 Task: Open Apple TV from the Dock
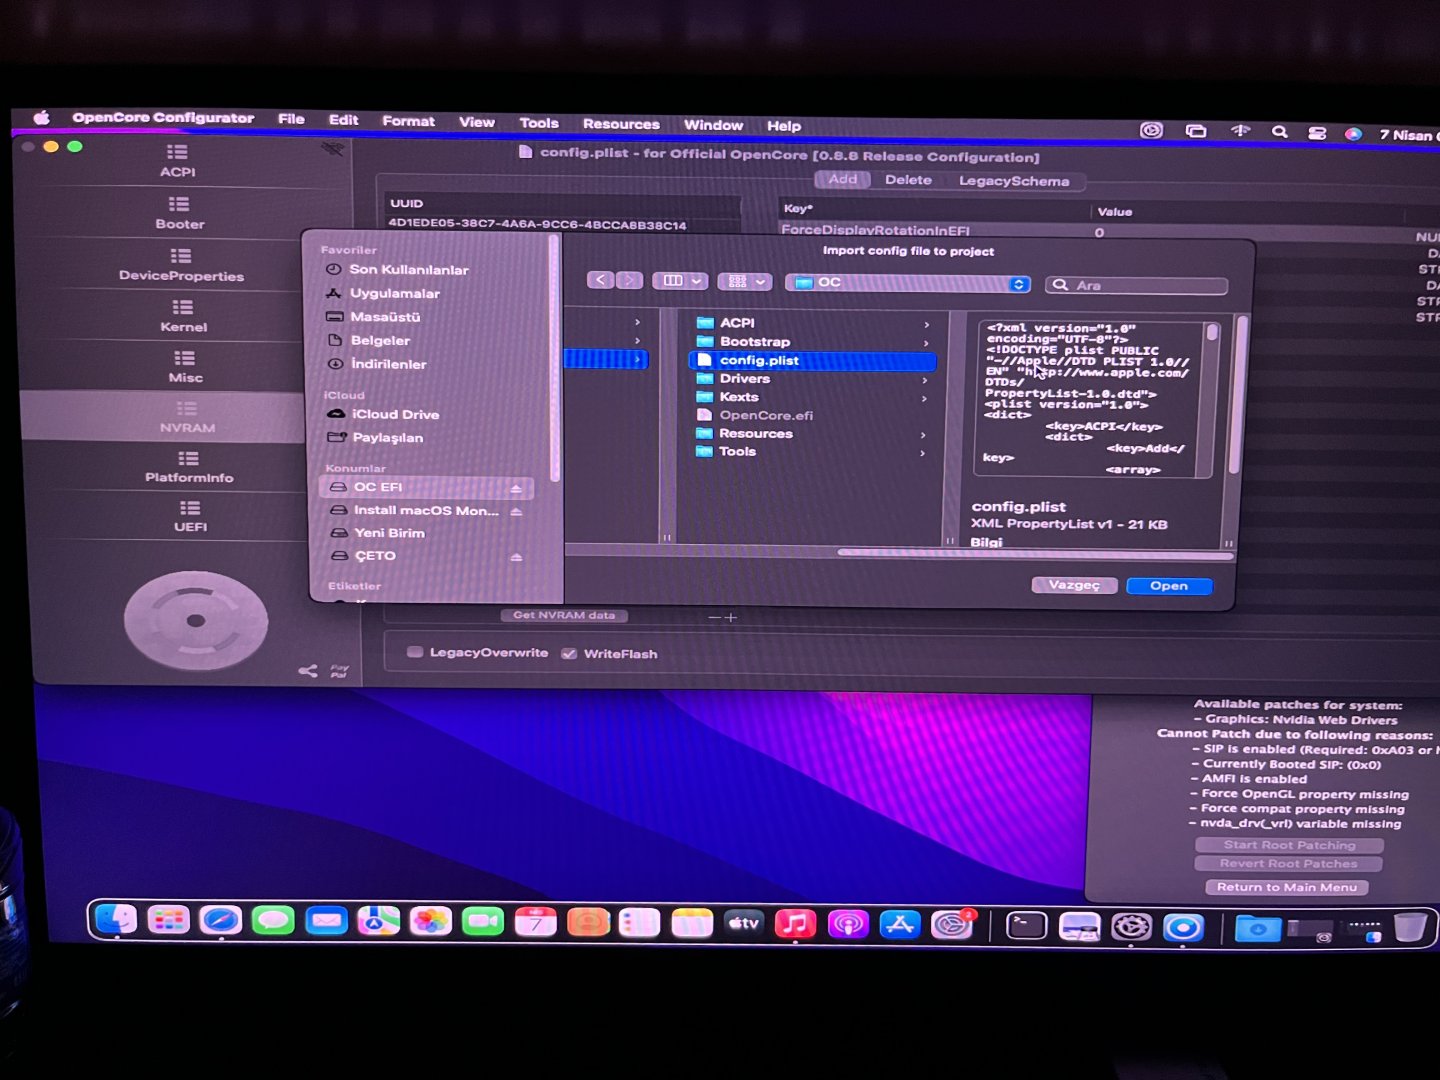pyautogui.click(x=744, y=923)
